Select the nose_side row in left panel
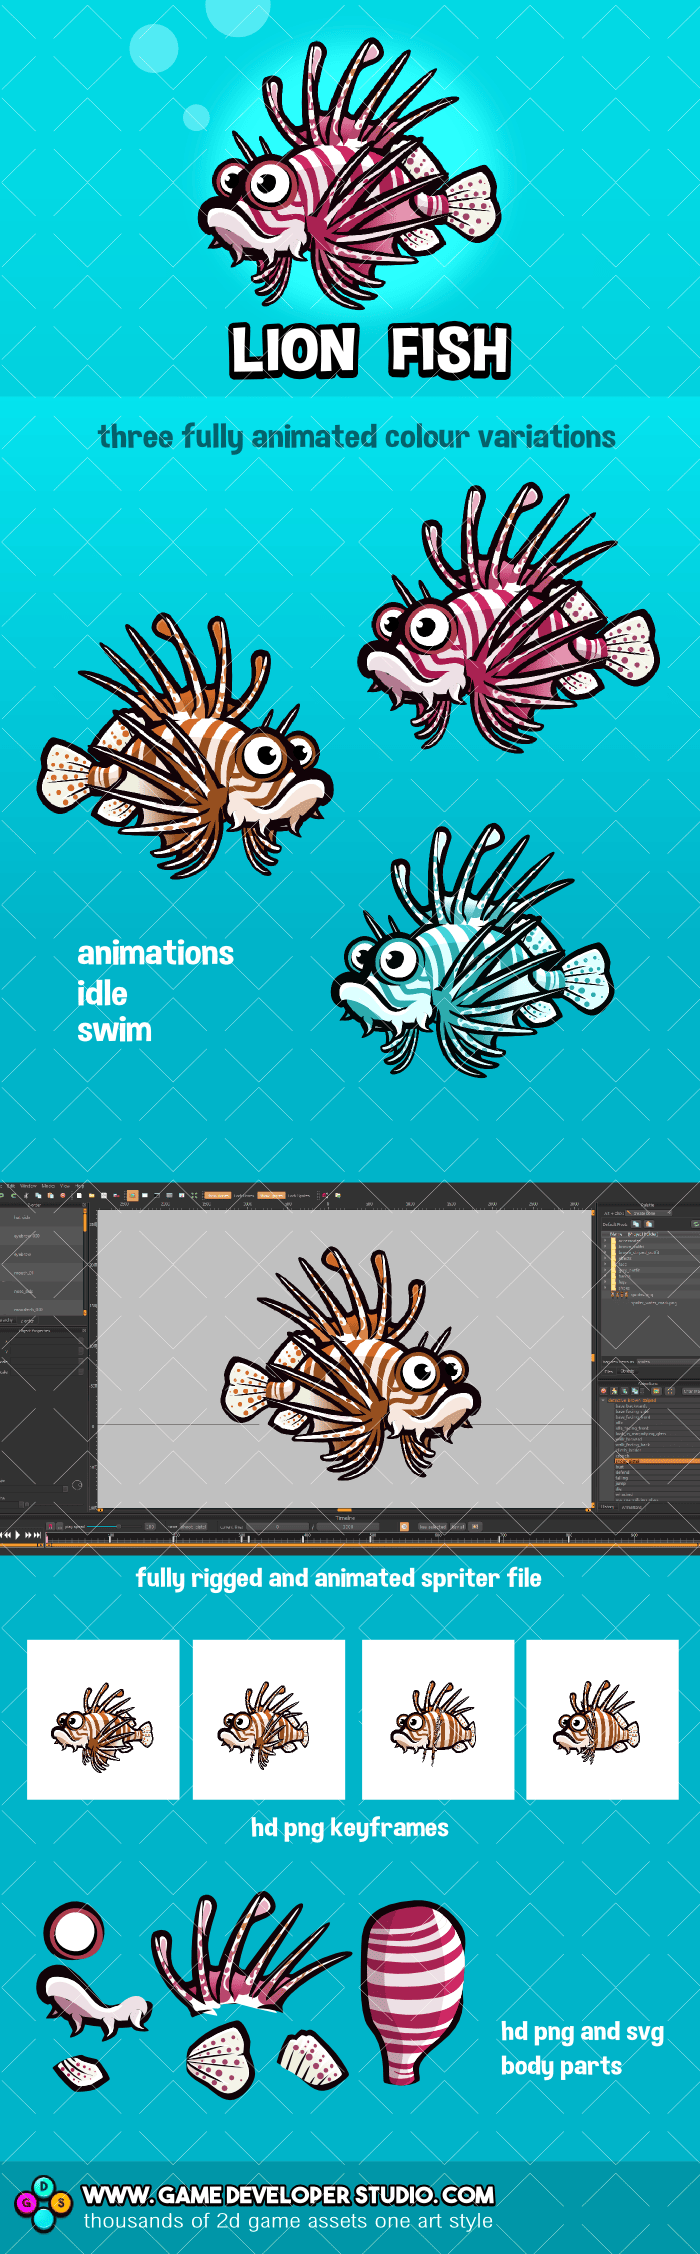The image size is (700, 2254). 42,1291
